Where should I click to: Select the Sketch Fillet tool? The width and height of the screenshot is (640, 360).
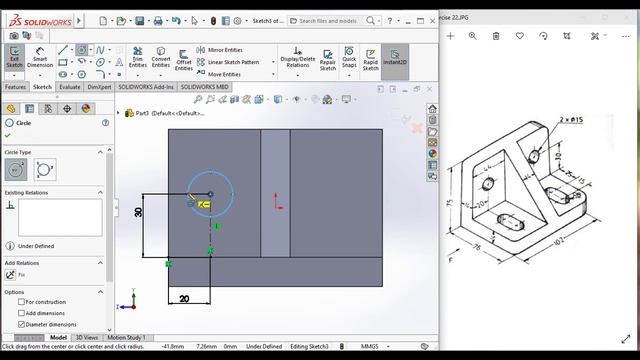(100, 74)
